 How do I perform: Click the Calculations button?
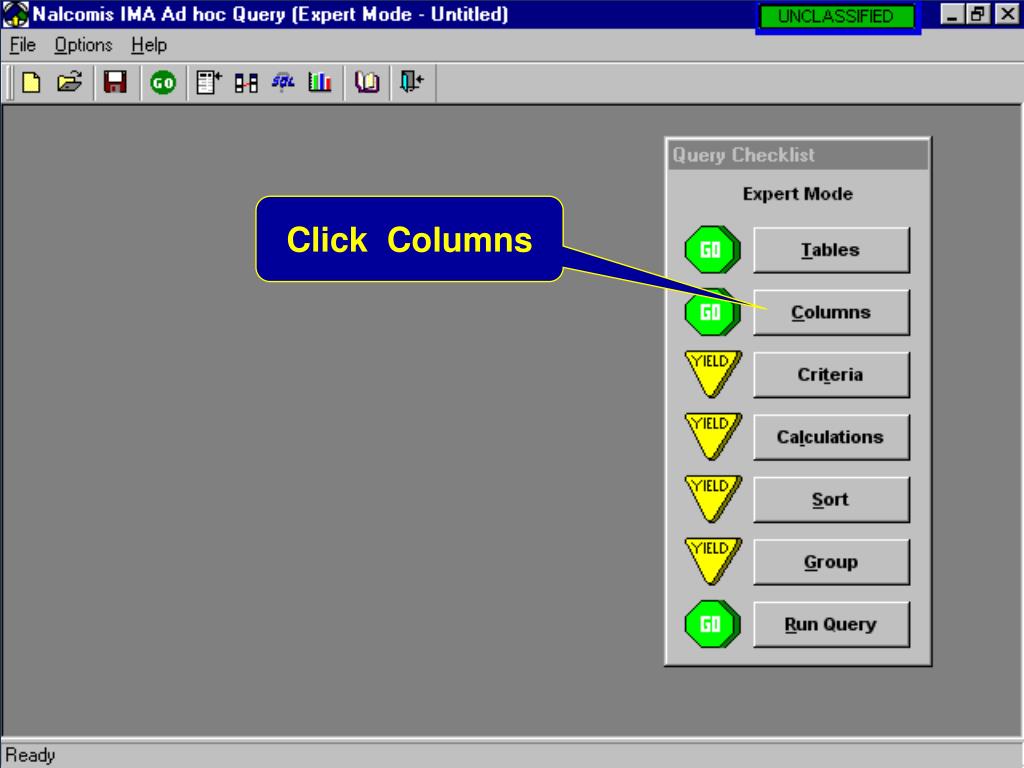click(x=831, y=437)
